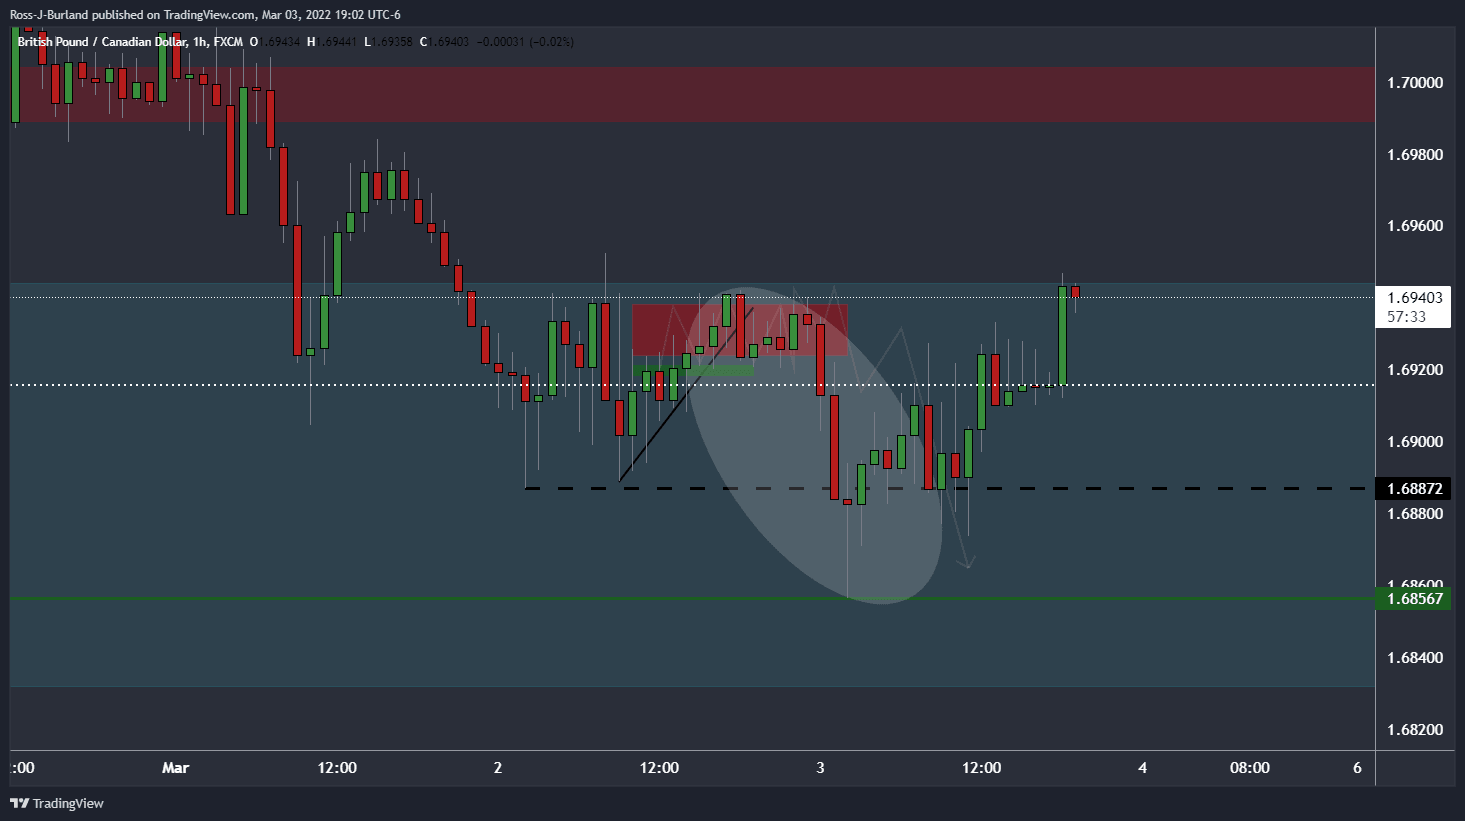Click the countdown timer 57:33

[1406, 317]
